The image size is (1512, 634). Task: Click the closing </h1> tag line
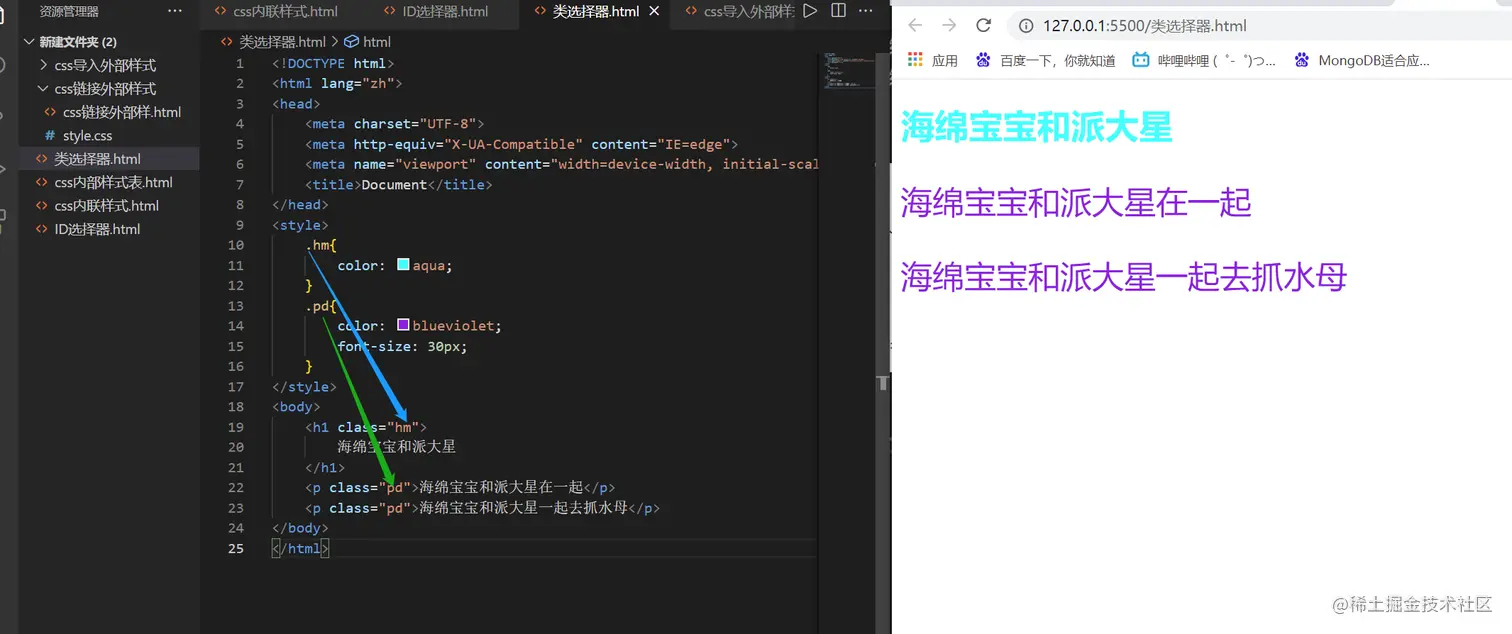[325, 467]
